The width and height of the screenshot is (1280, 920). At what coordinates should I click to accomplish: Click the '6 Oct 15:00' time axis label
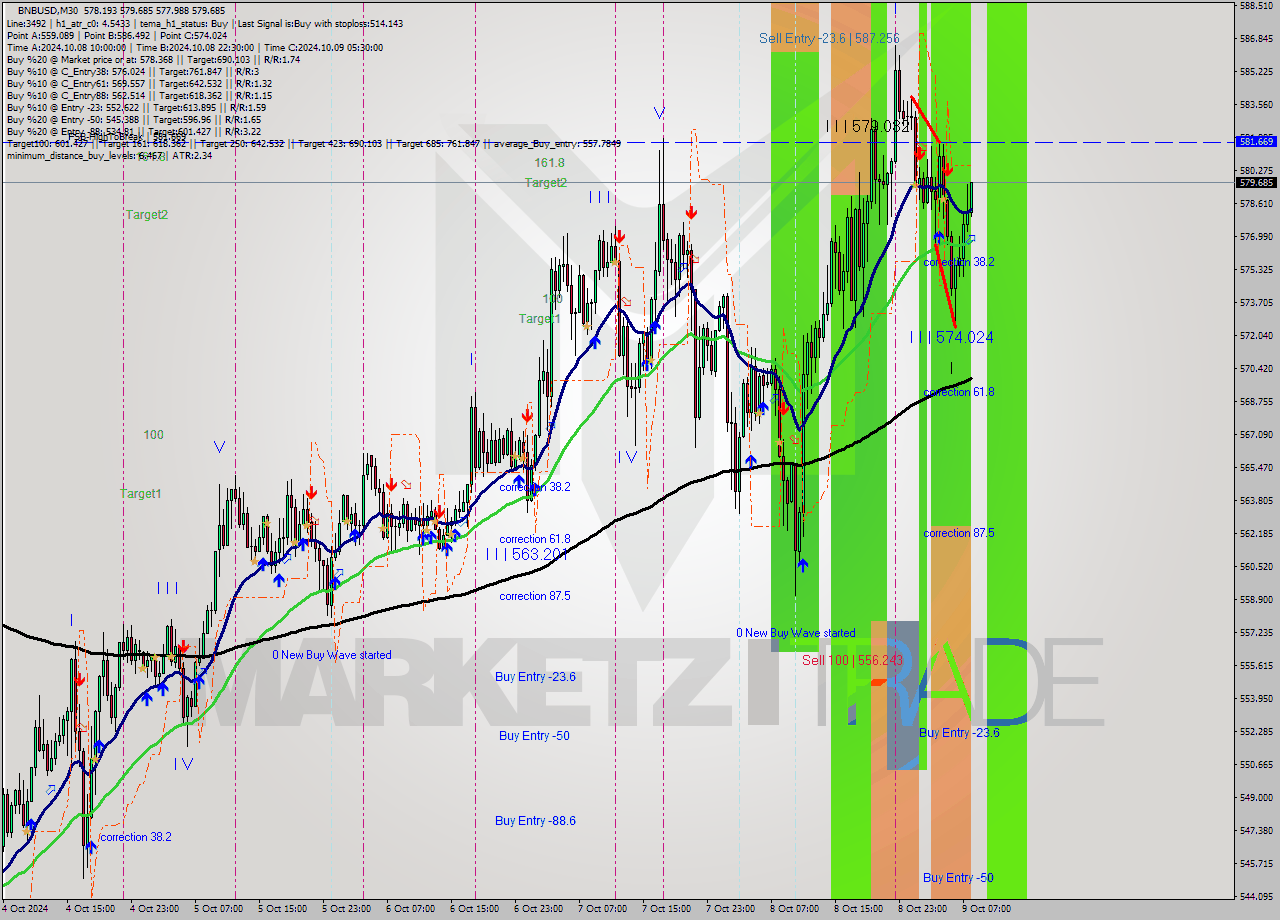tap(475, 909)
